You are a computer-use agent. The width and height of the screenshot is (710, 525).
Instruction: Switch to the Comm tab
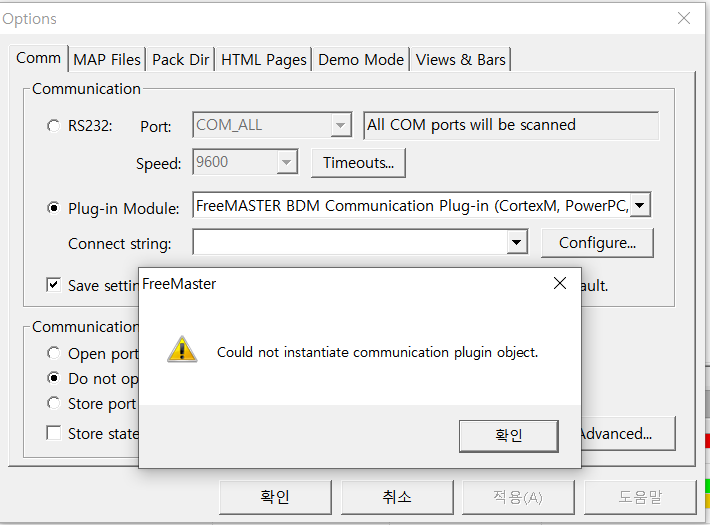coord(38,58)
